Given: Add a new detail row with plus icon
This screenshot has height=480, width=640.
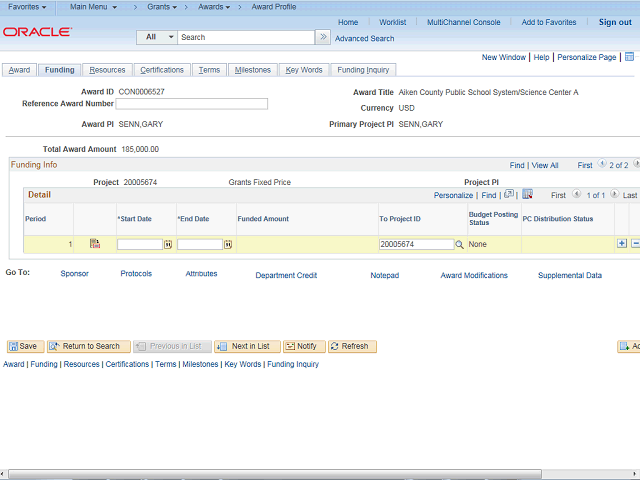Looking at the screenshot, I should (x=622, y=243).
